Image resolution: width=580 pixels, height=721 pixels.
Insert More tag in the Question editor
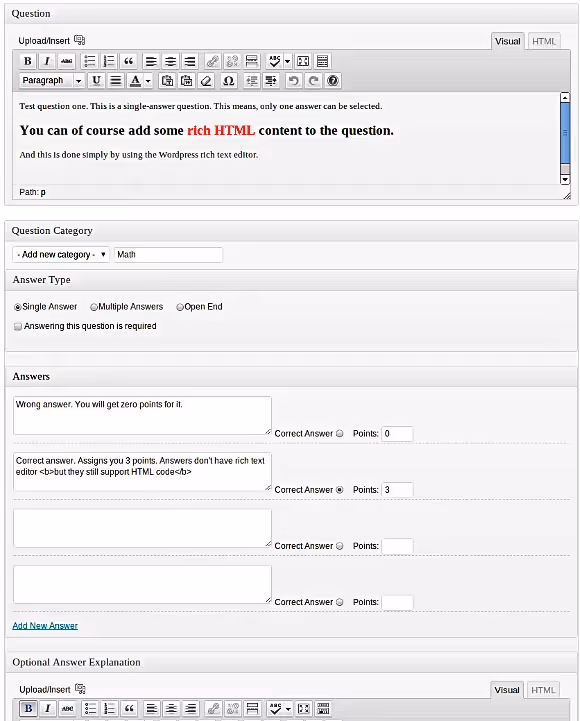252,61
